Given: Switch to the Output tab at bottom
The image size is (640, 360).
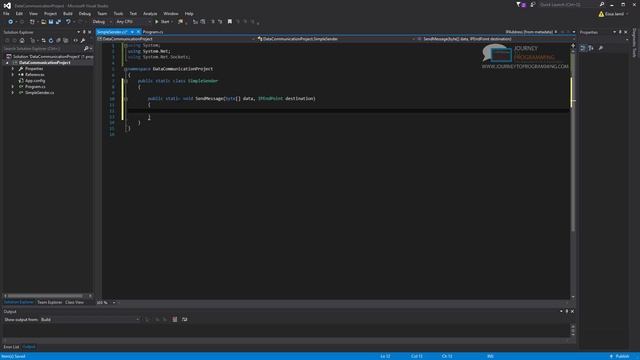Looking at the screenshot, I should [29, 347].
